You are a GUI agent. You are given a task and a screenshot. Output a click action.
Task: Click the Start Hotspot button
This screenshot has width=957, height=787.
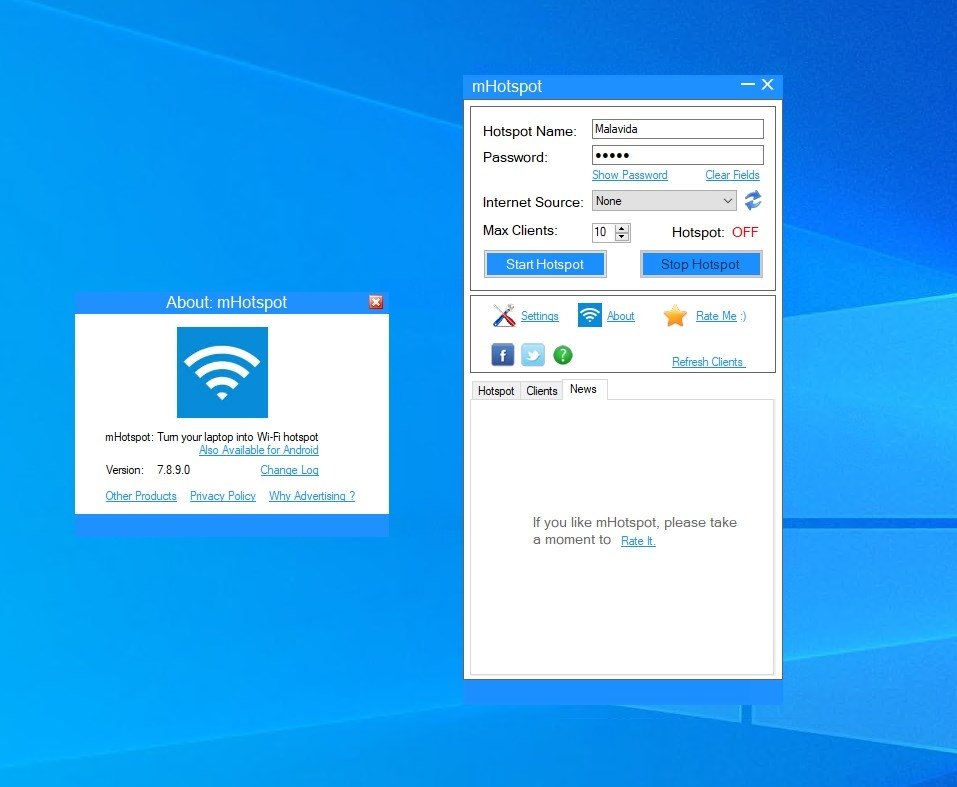coord(545,264)
